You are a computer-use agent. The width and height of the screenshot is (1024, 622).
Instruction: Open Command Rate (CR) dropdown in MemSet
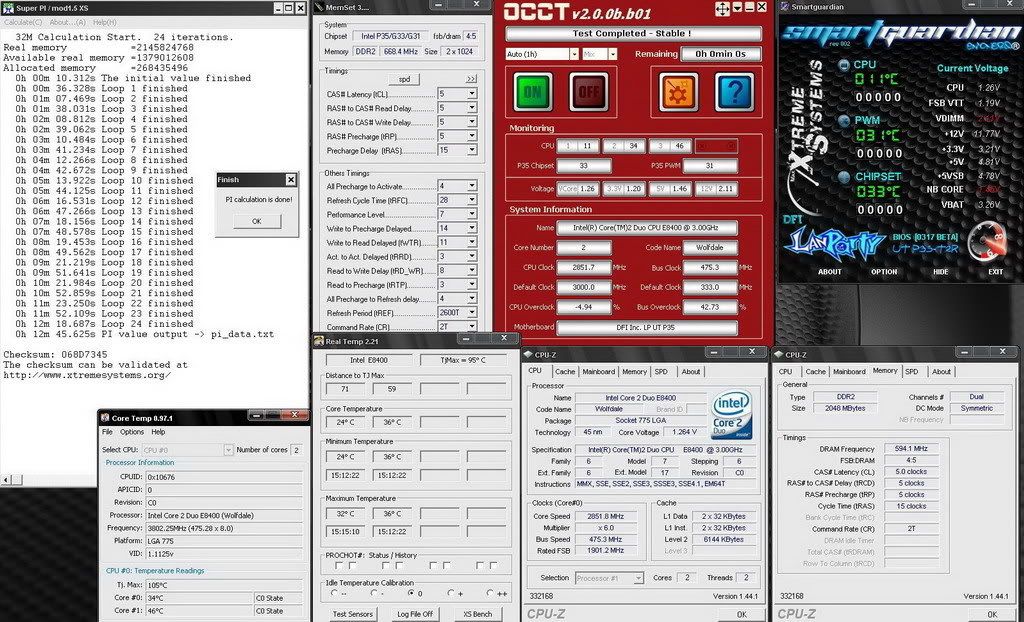[472, 327]
